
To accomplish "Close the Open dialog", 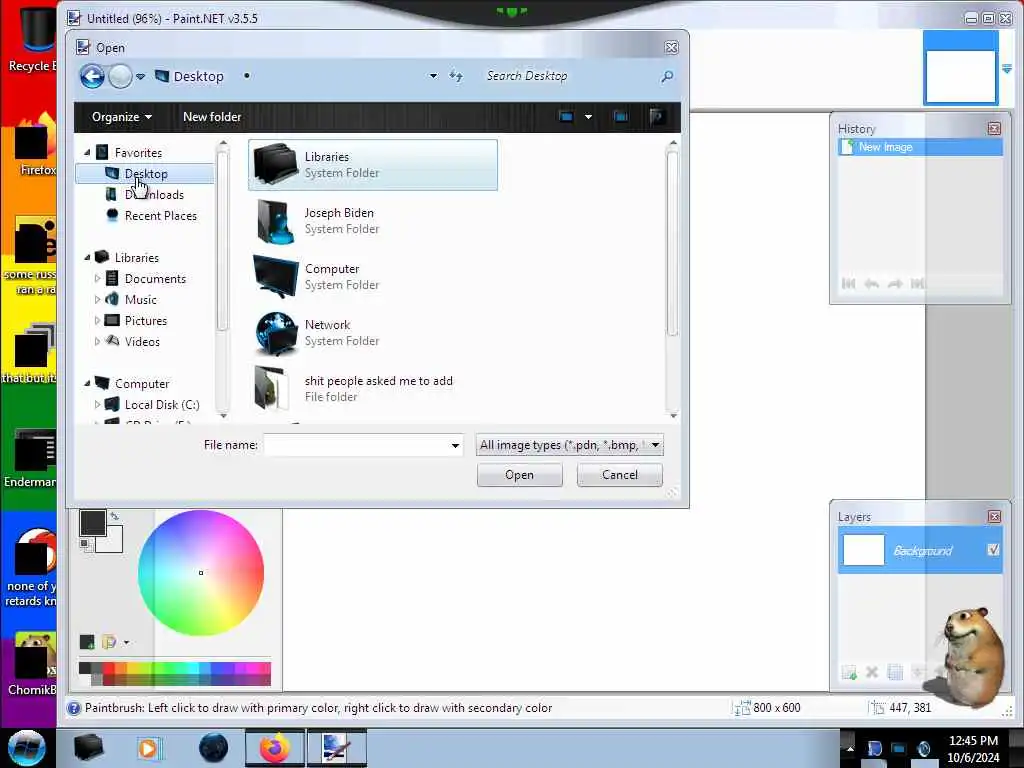I will click(x=671, y=48).
